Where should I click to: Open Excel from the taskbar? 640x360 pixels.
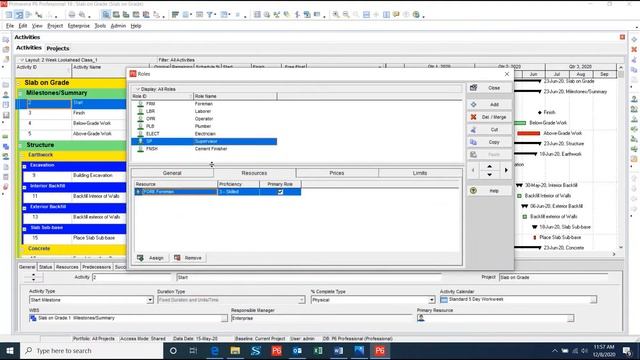[318, 351]
